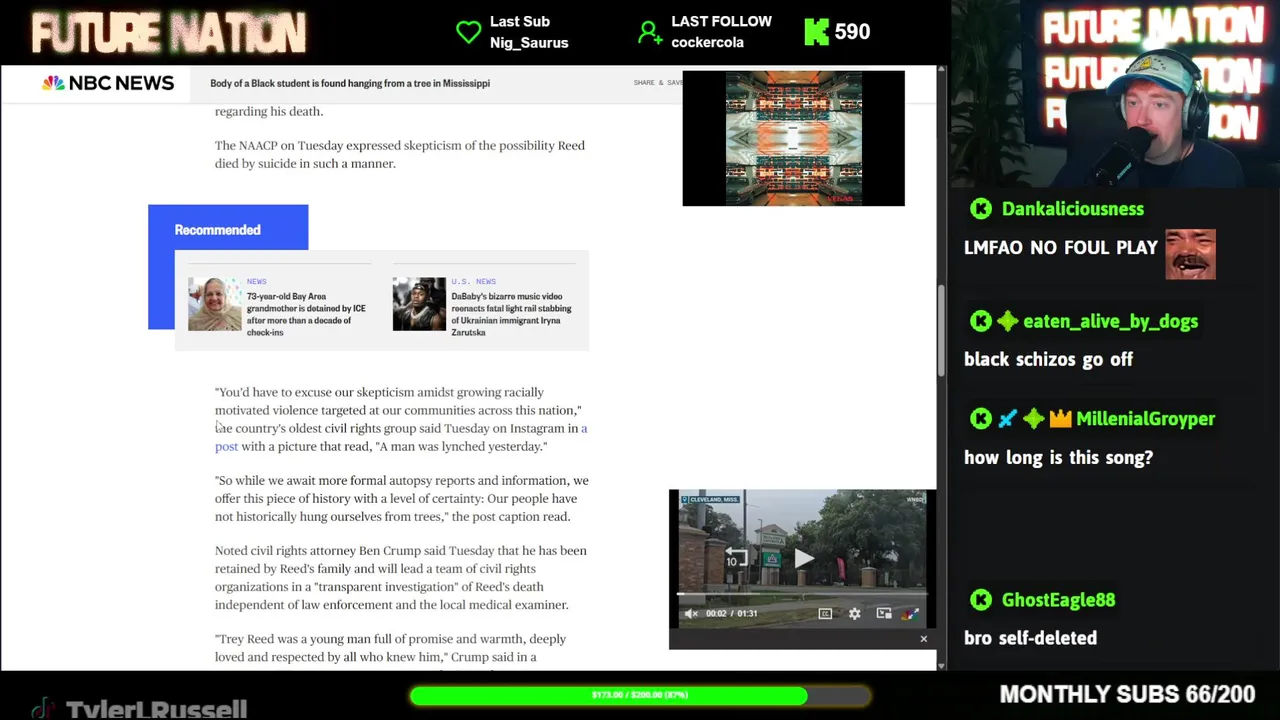Click the article headline in the top bar

pos(350,83)
